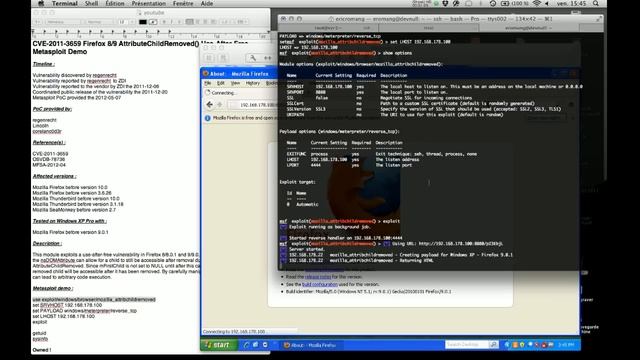This screenshot has height=360, width=640.
Task: Open the release notes link
Action: pos(318,277)
